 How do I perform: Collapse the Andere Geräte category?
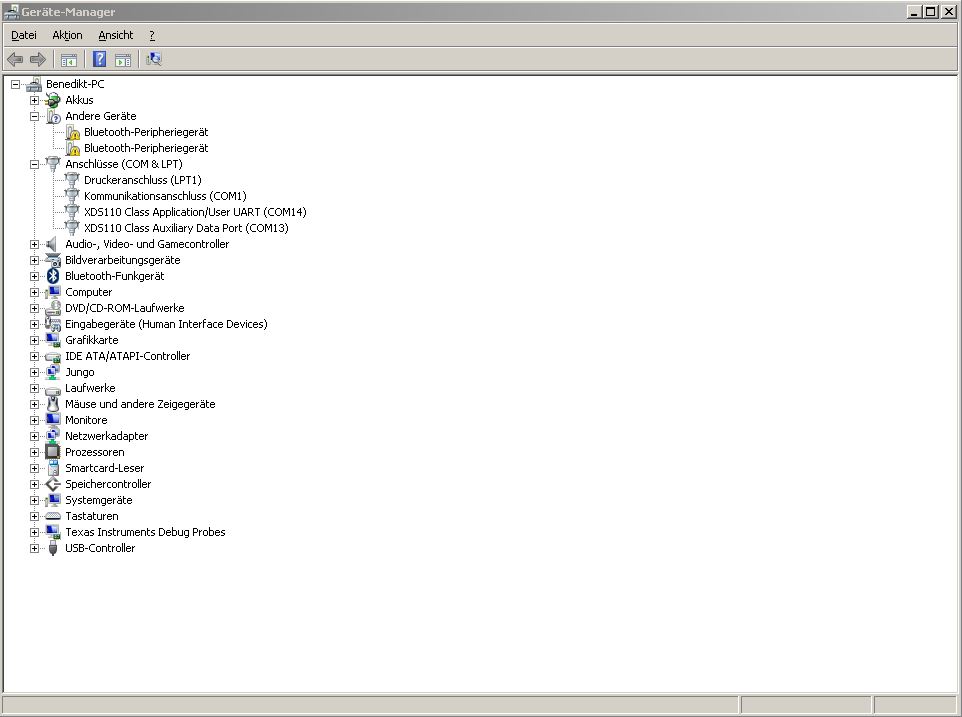pos(34,116)
